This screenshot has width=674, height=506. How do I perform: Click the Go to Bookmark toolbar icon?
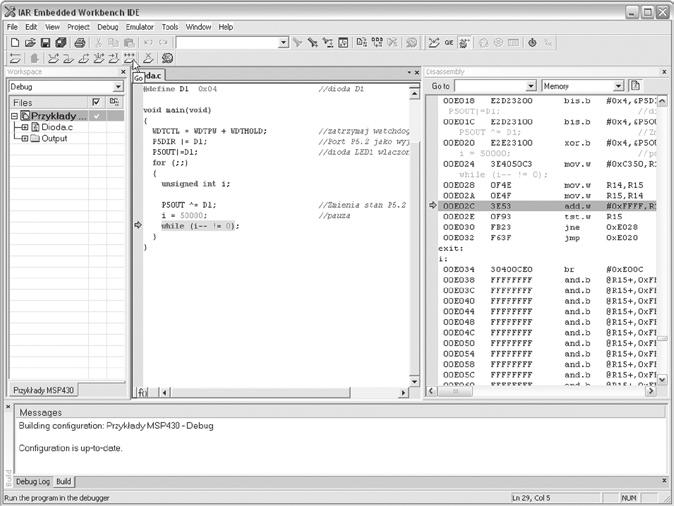click(343, 43)
